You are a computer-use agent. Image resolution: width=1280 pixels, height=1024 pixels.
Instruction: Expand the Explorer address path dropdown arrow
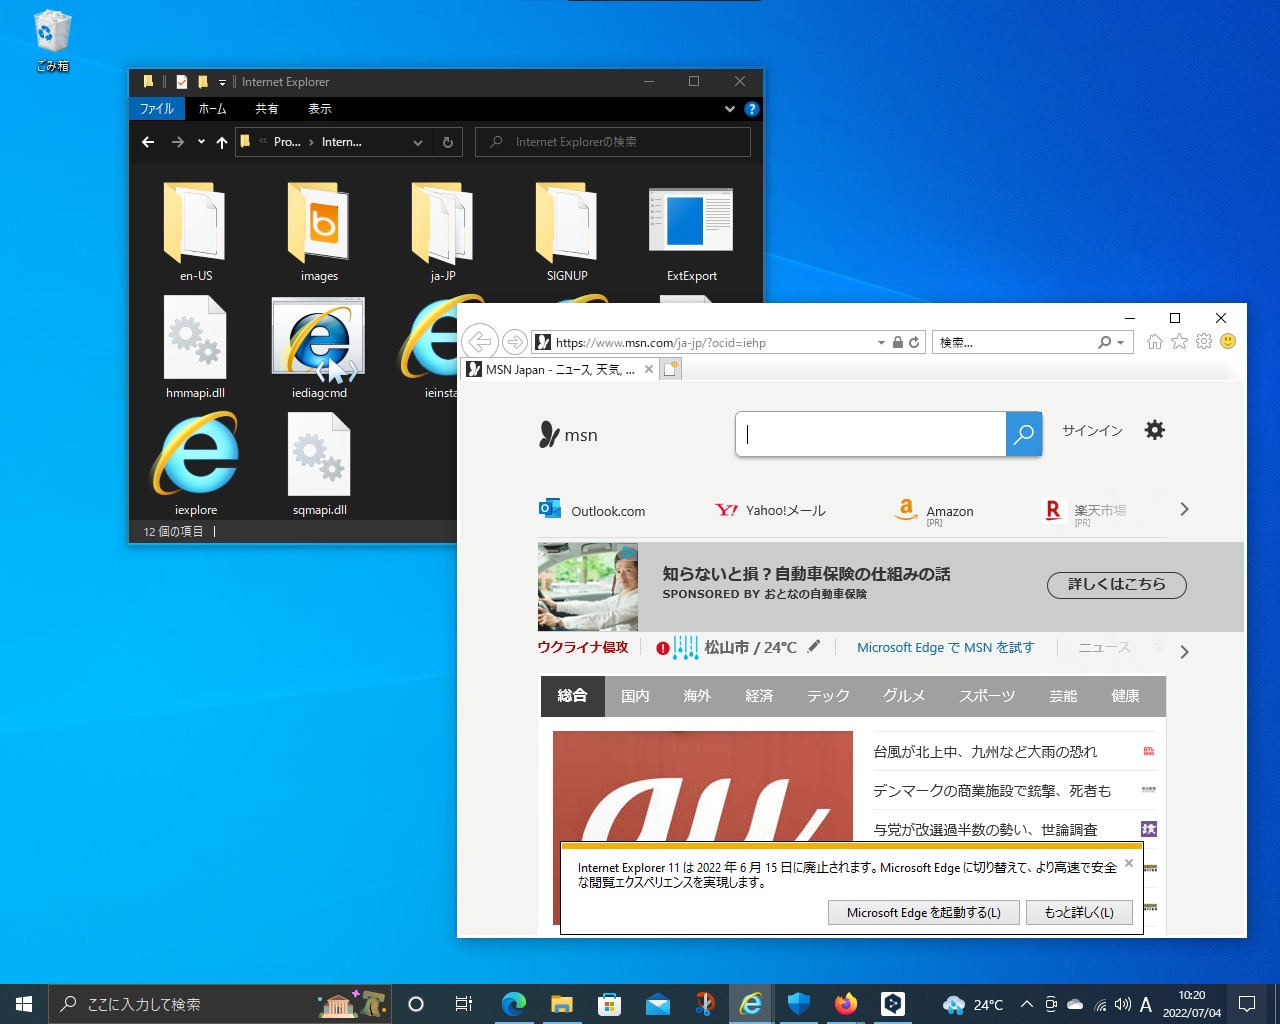[x=418, y=142]
